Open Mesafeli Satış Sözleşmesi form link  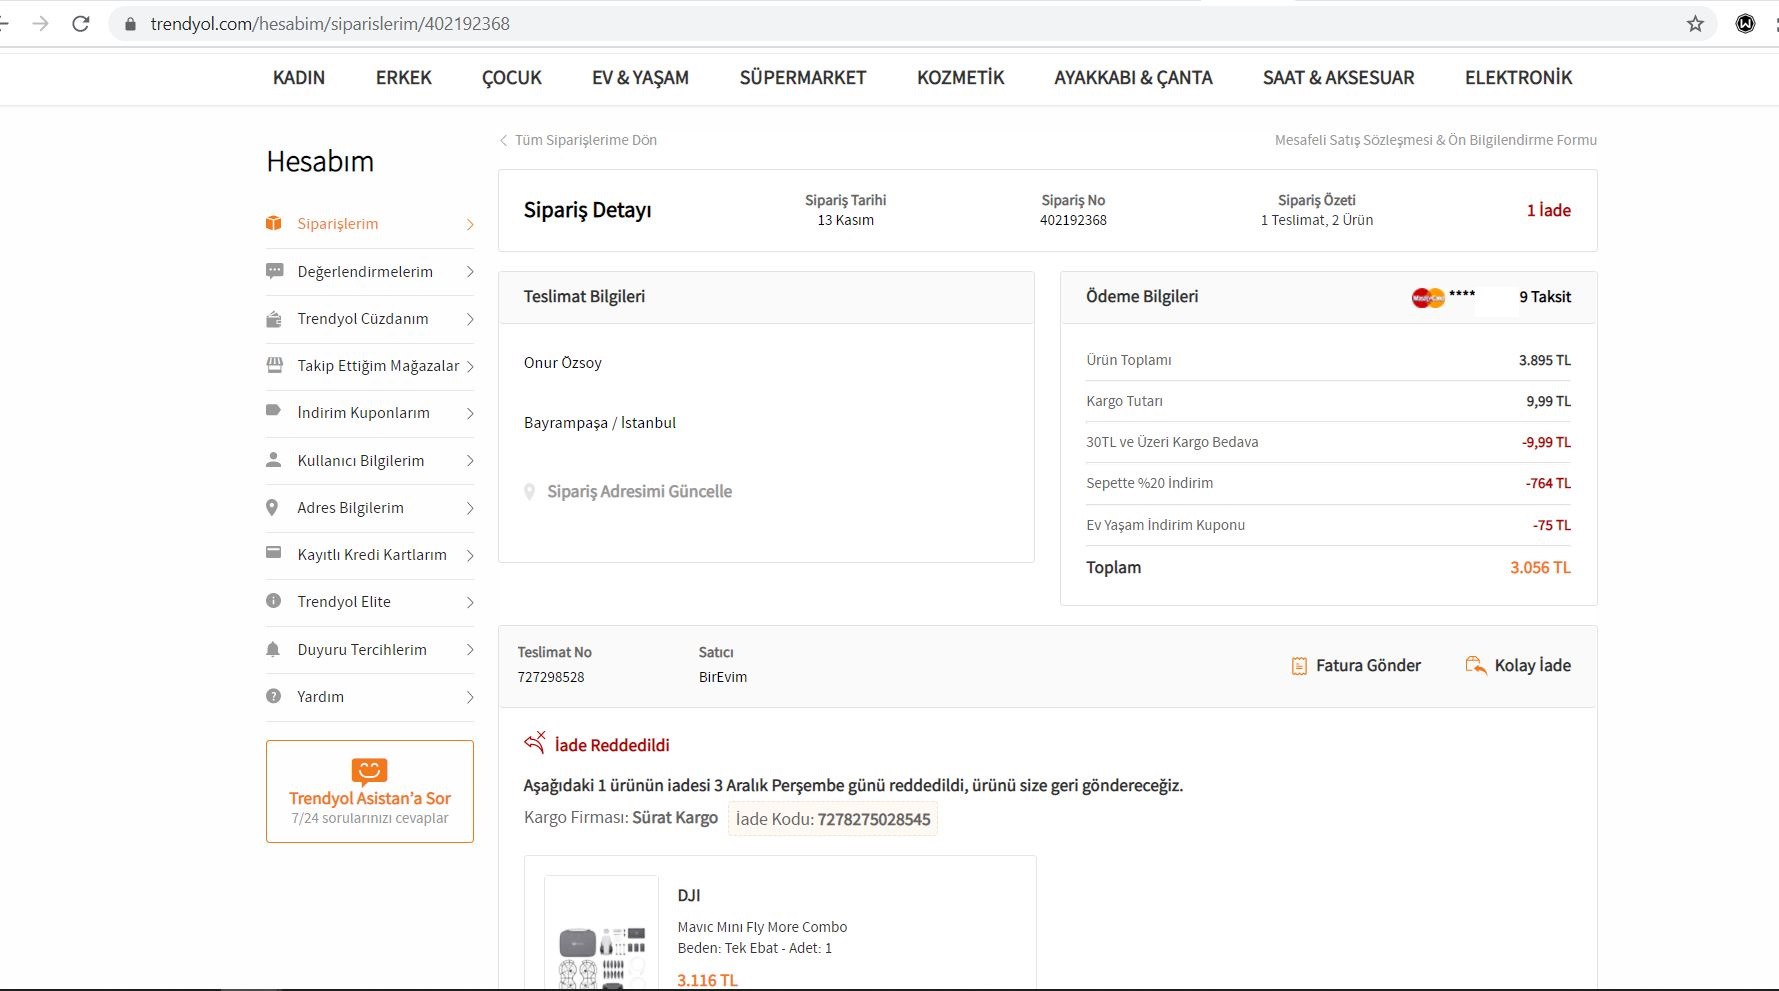click(1435, 140)
